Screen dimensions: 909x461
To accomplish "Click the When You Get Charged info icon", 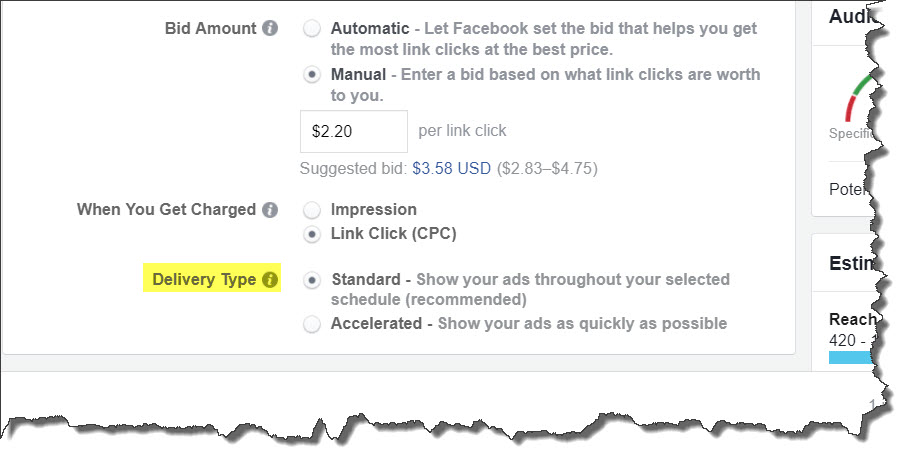I will click(x=270, y=209).
